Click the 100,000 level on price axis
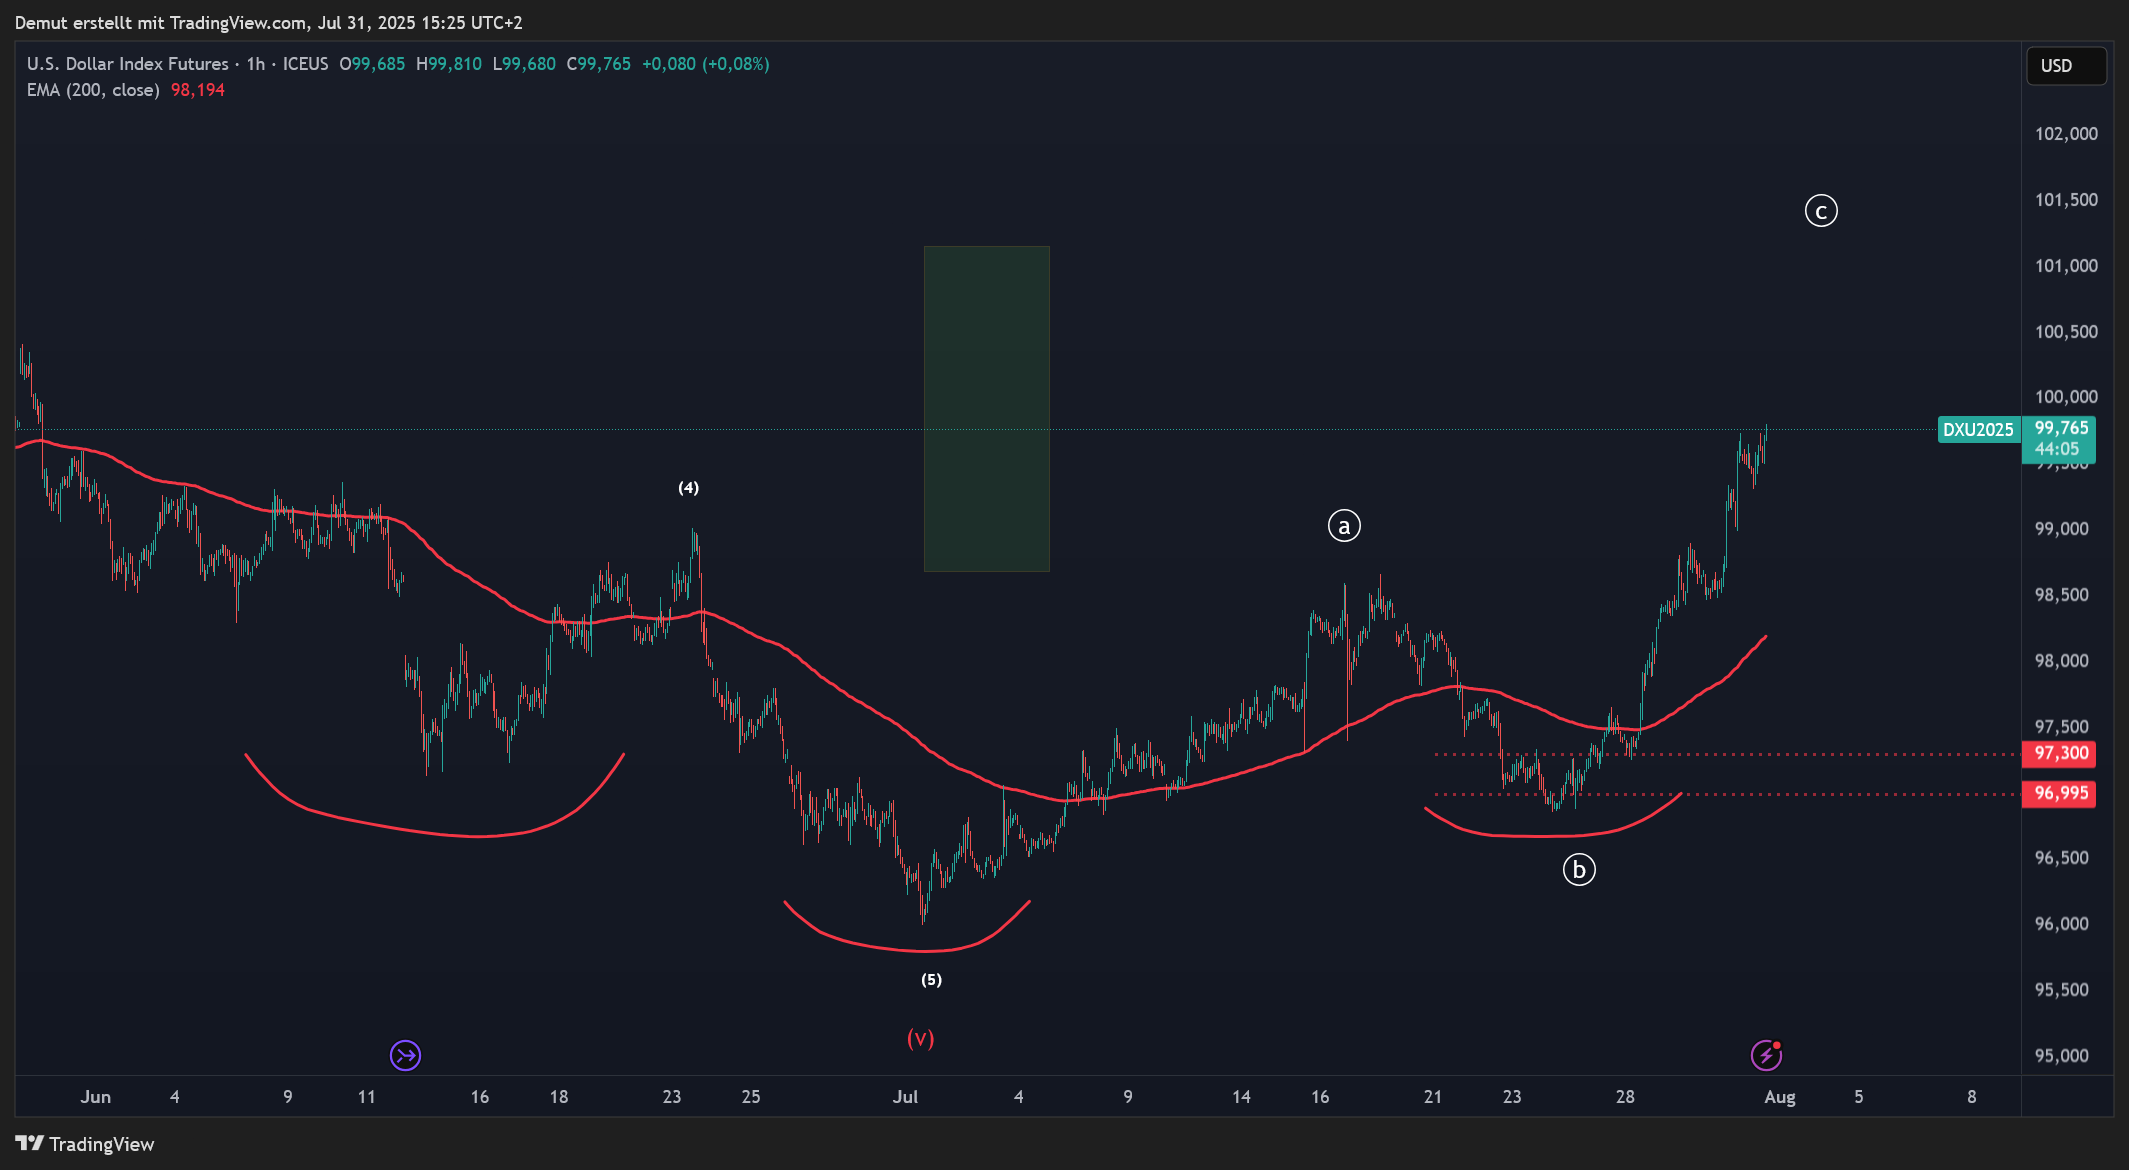 (2066, 397)
